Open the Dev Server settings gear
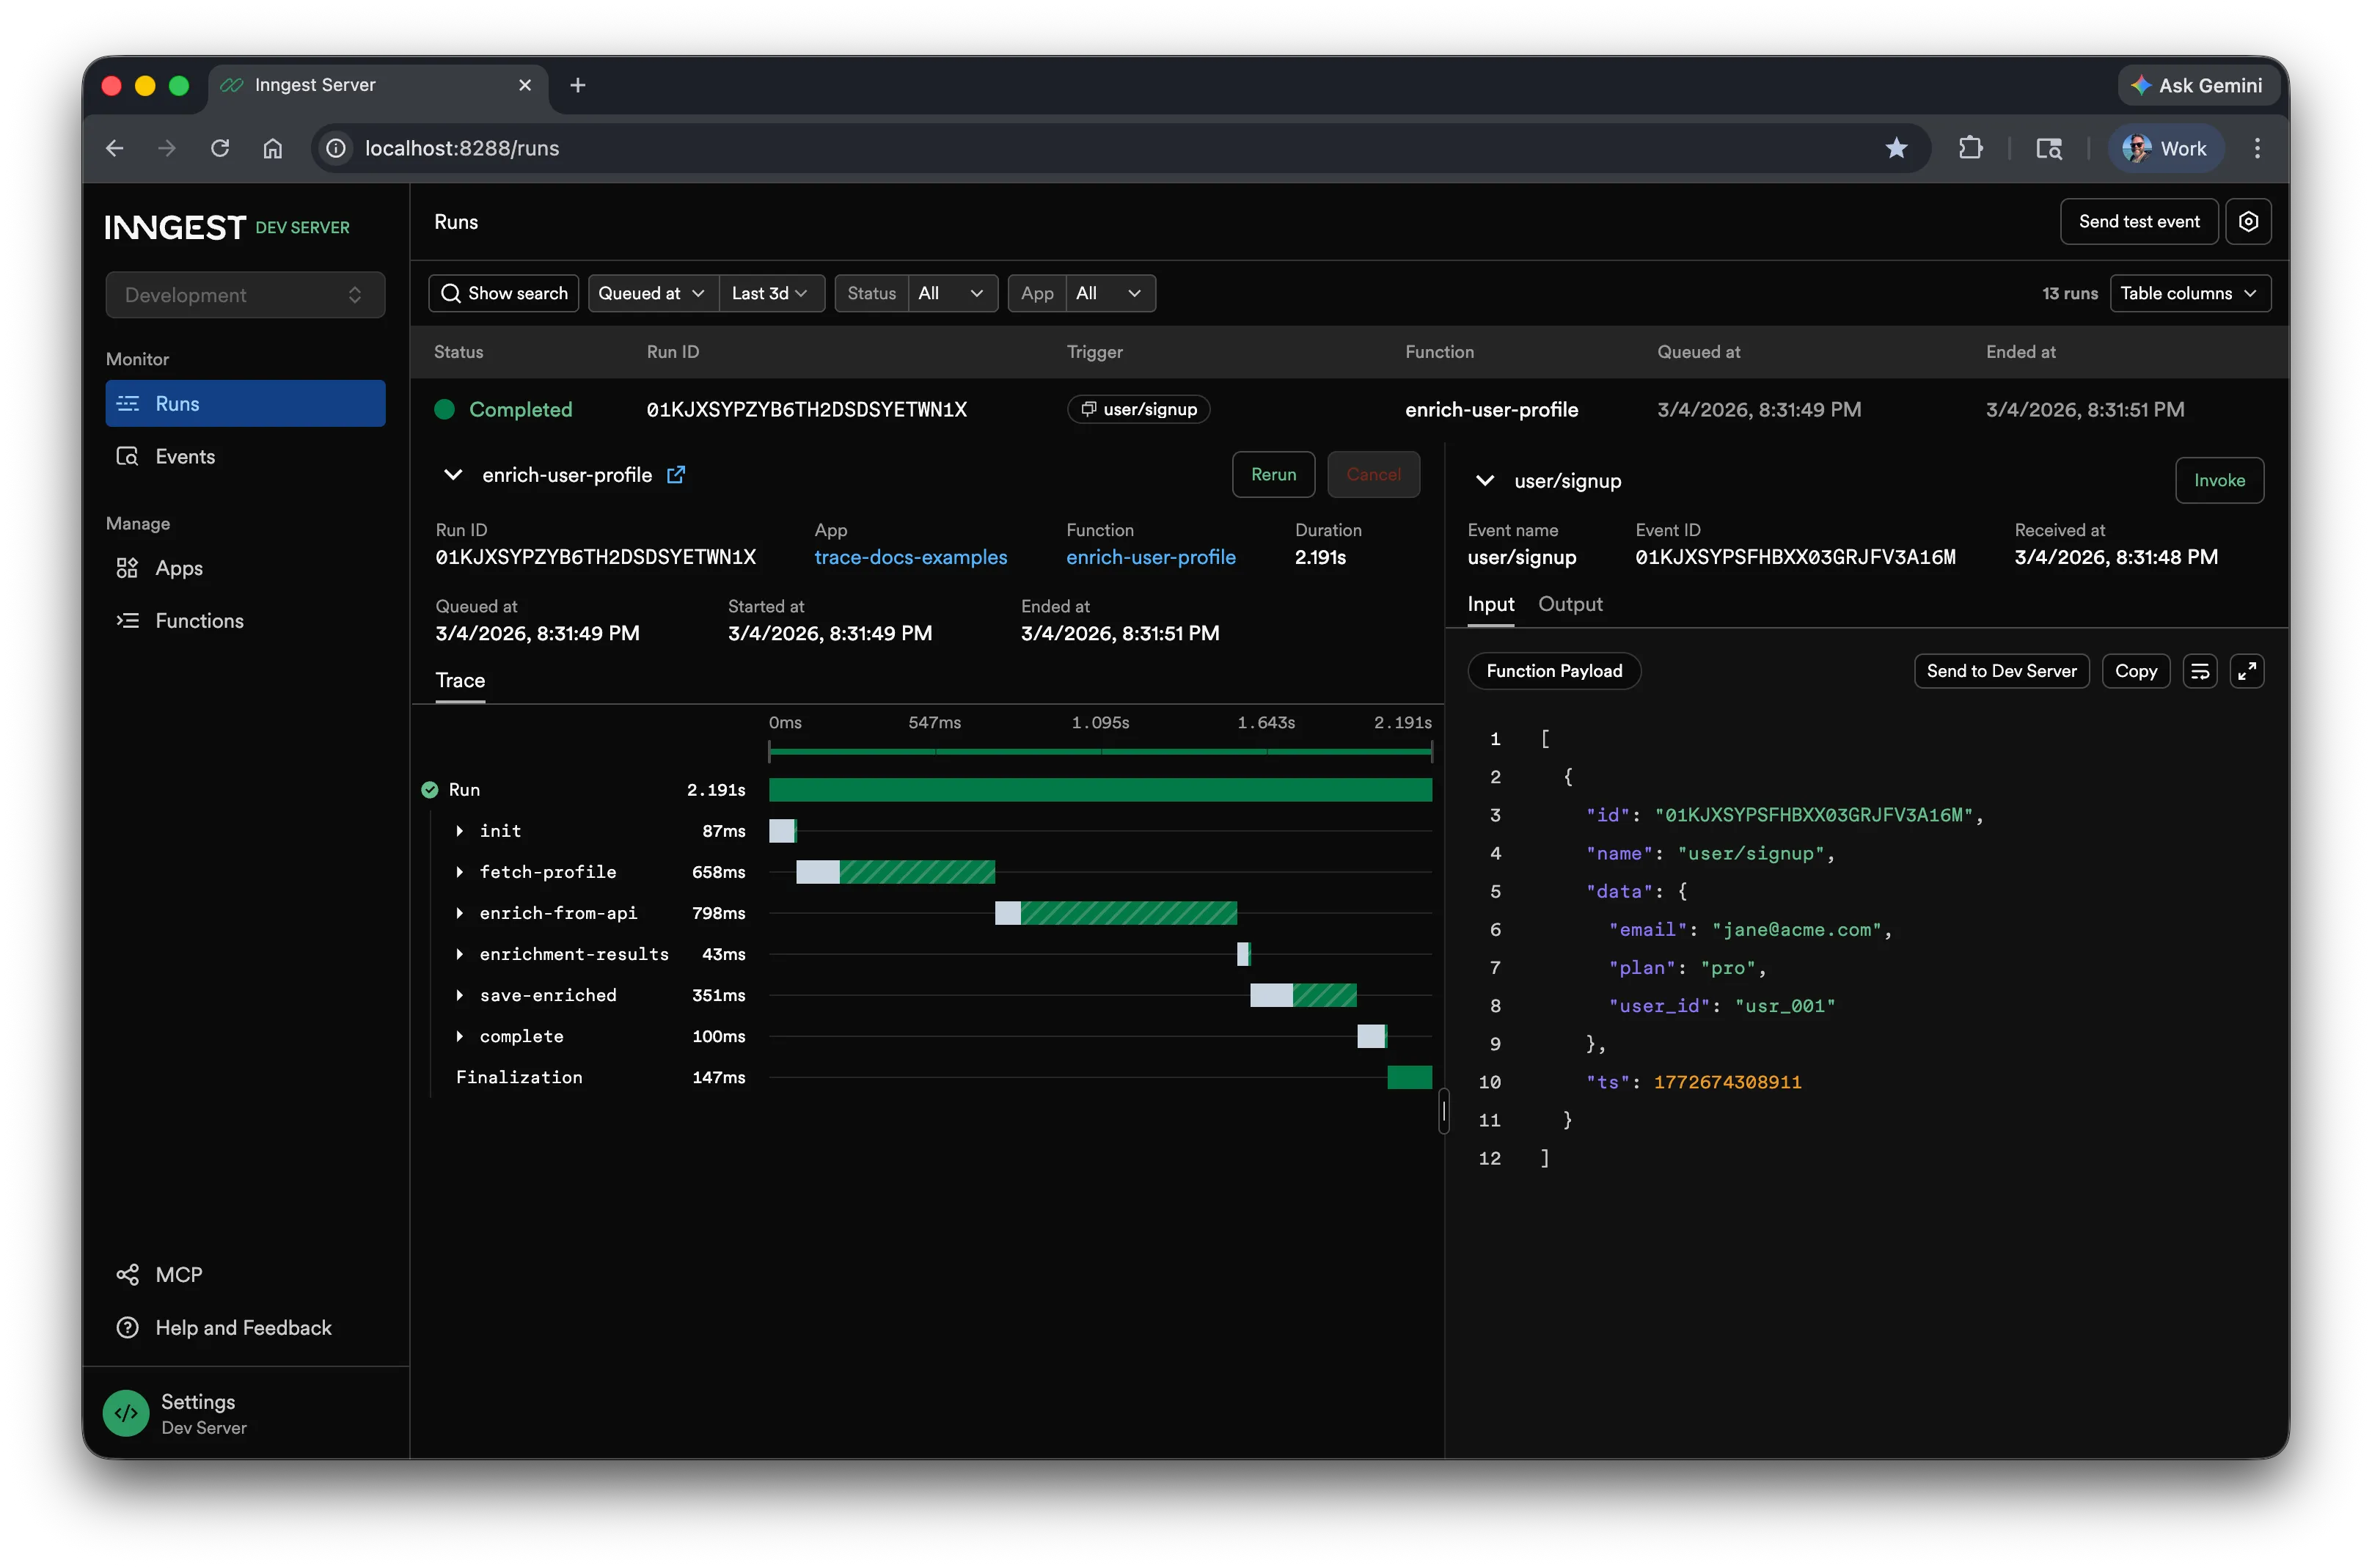 pos(2248,221)
